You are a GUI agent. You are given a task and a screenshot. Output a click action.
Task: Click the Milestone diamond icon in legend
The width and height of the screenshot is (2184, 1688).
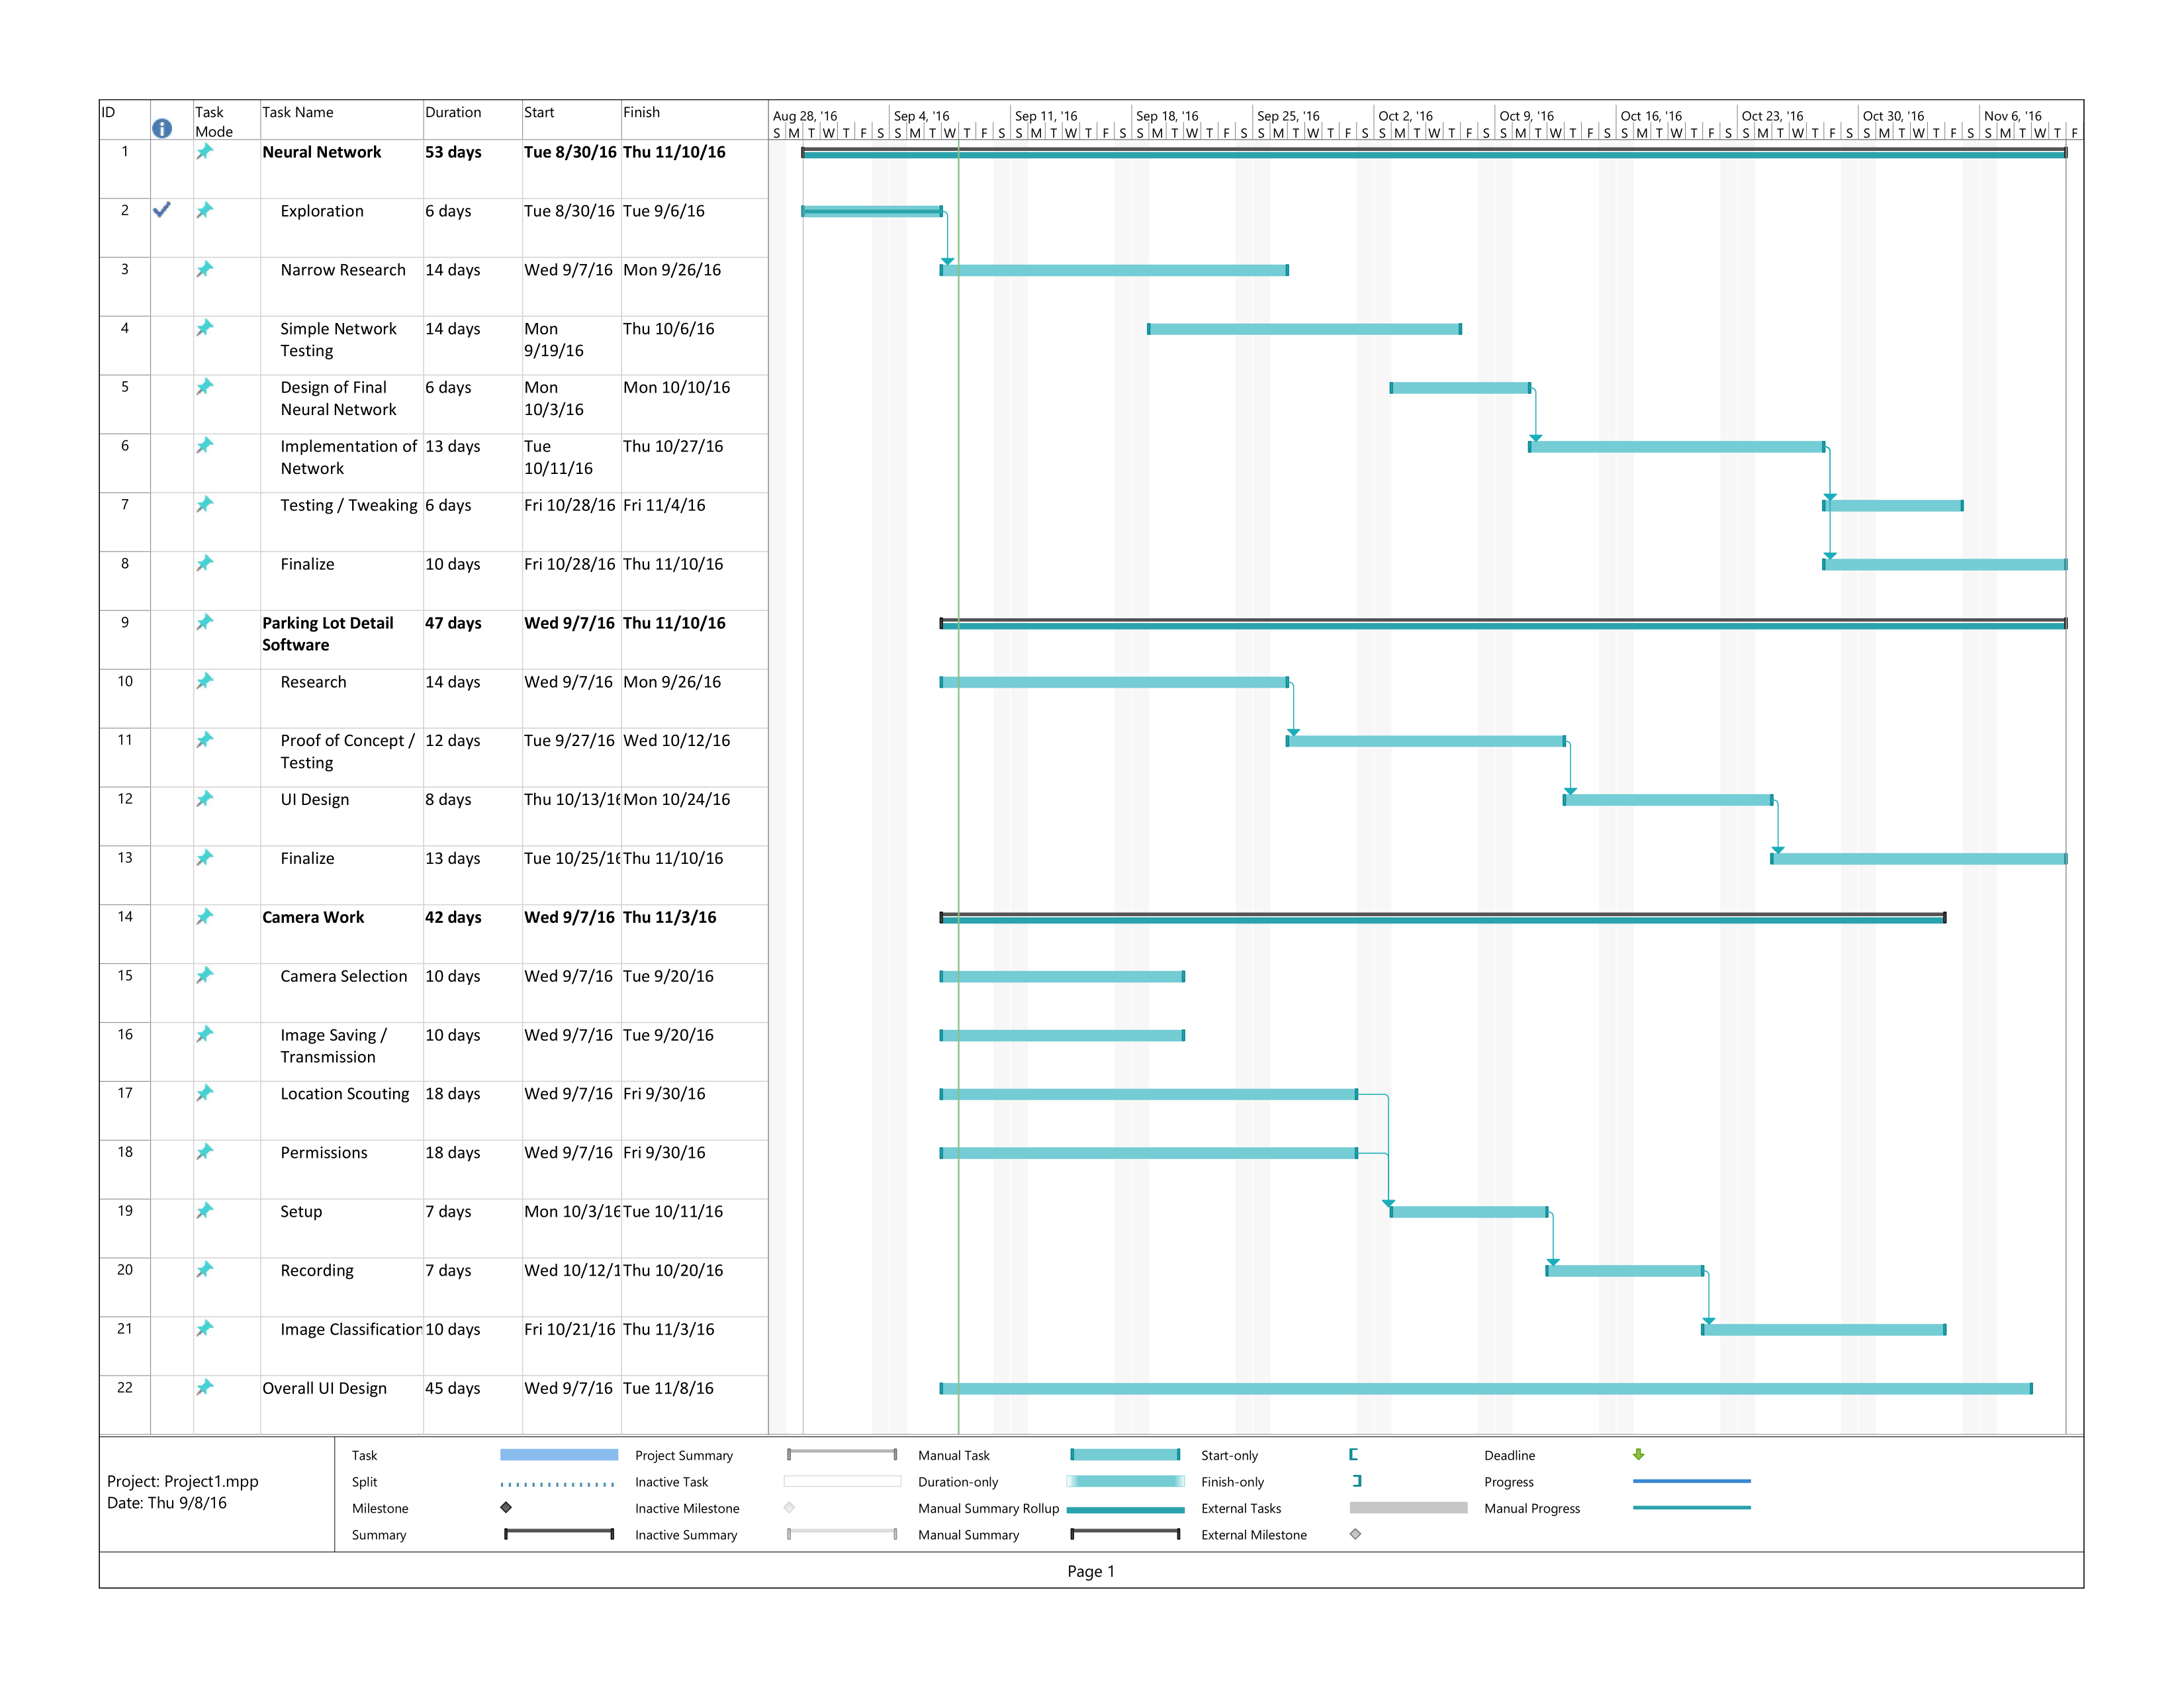(x=506, y=1507)
